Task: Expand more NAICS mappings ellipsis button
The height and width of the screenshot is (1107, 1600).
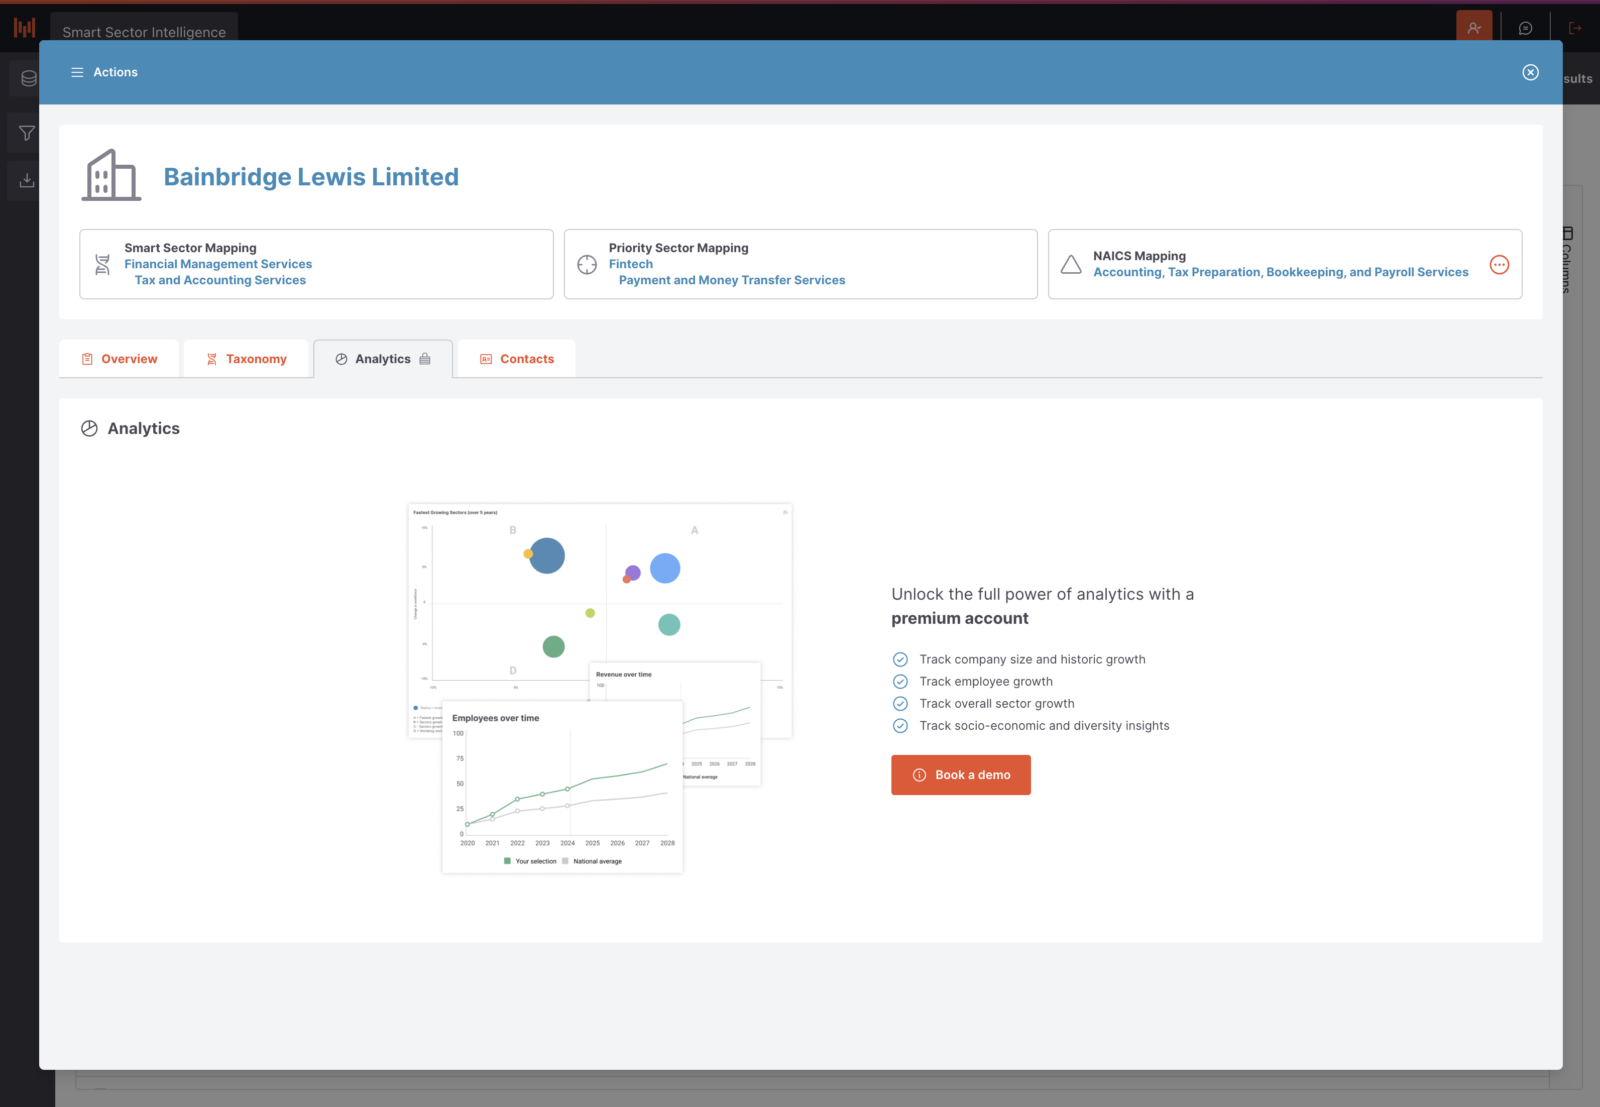Action: pos(1499,264)
